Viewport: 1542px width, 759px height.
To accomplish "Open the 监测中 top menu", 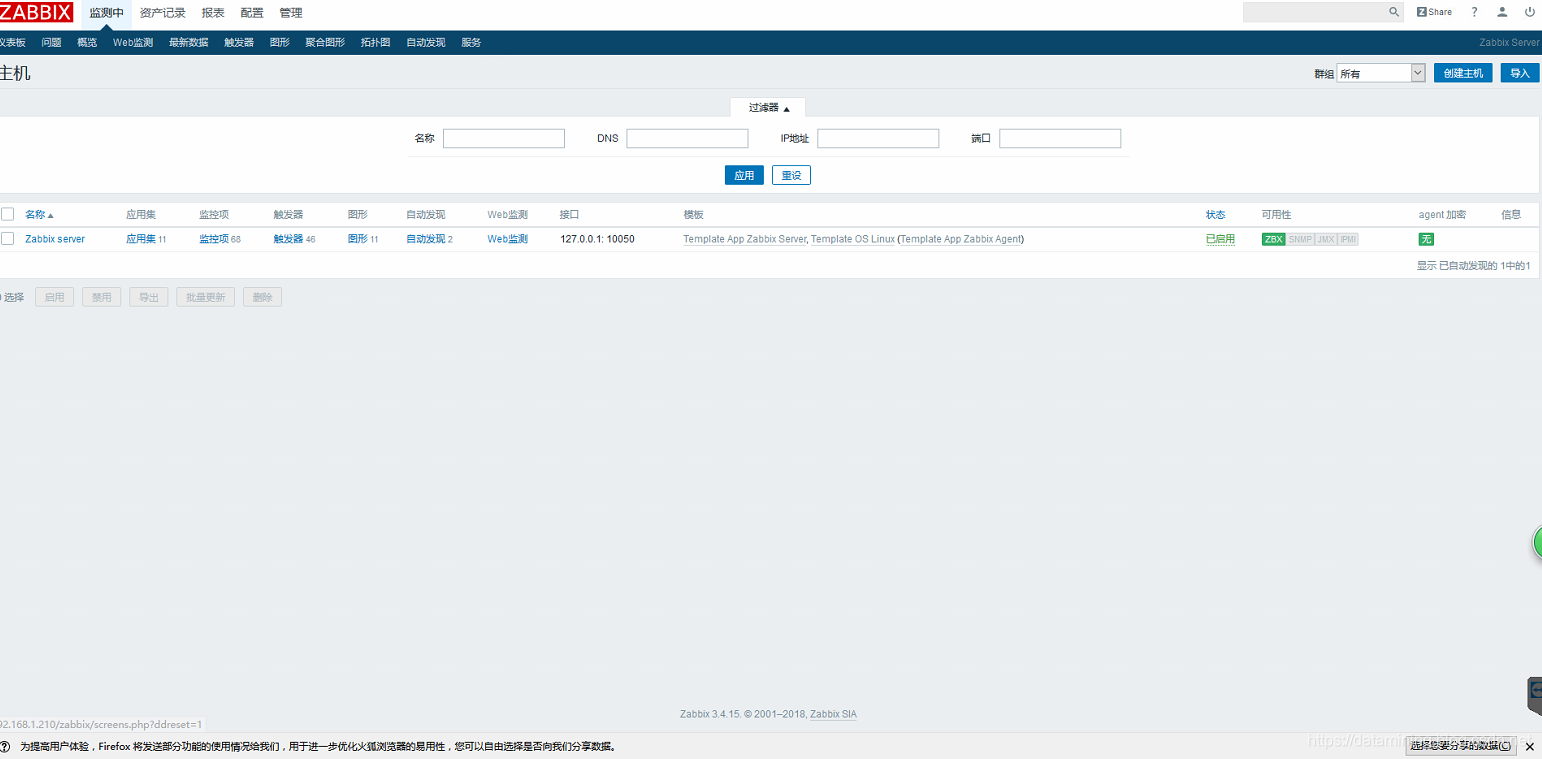I will pos(106,13).
